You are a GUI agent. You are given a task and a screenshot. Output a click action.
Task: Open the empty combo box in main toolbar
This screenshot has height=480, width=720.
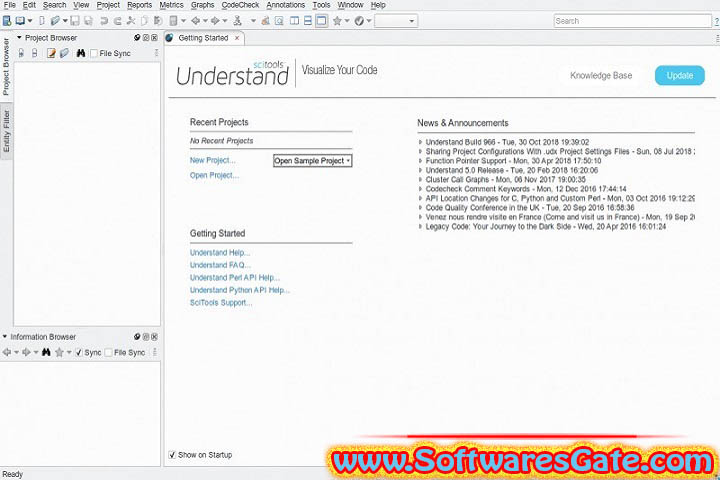tap(396, 21)
